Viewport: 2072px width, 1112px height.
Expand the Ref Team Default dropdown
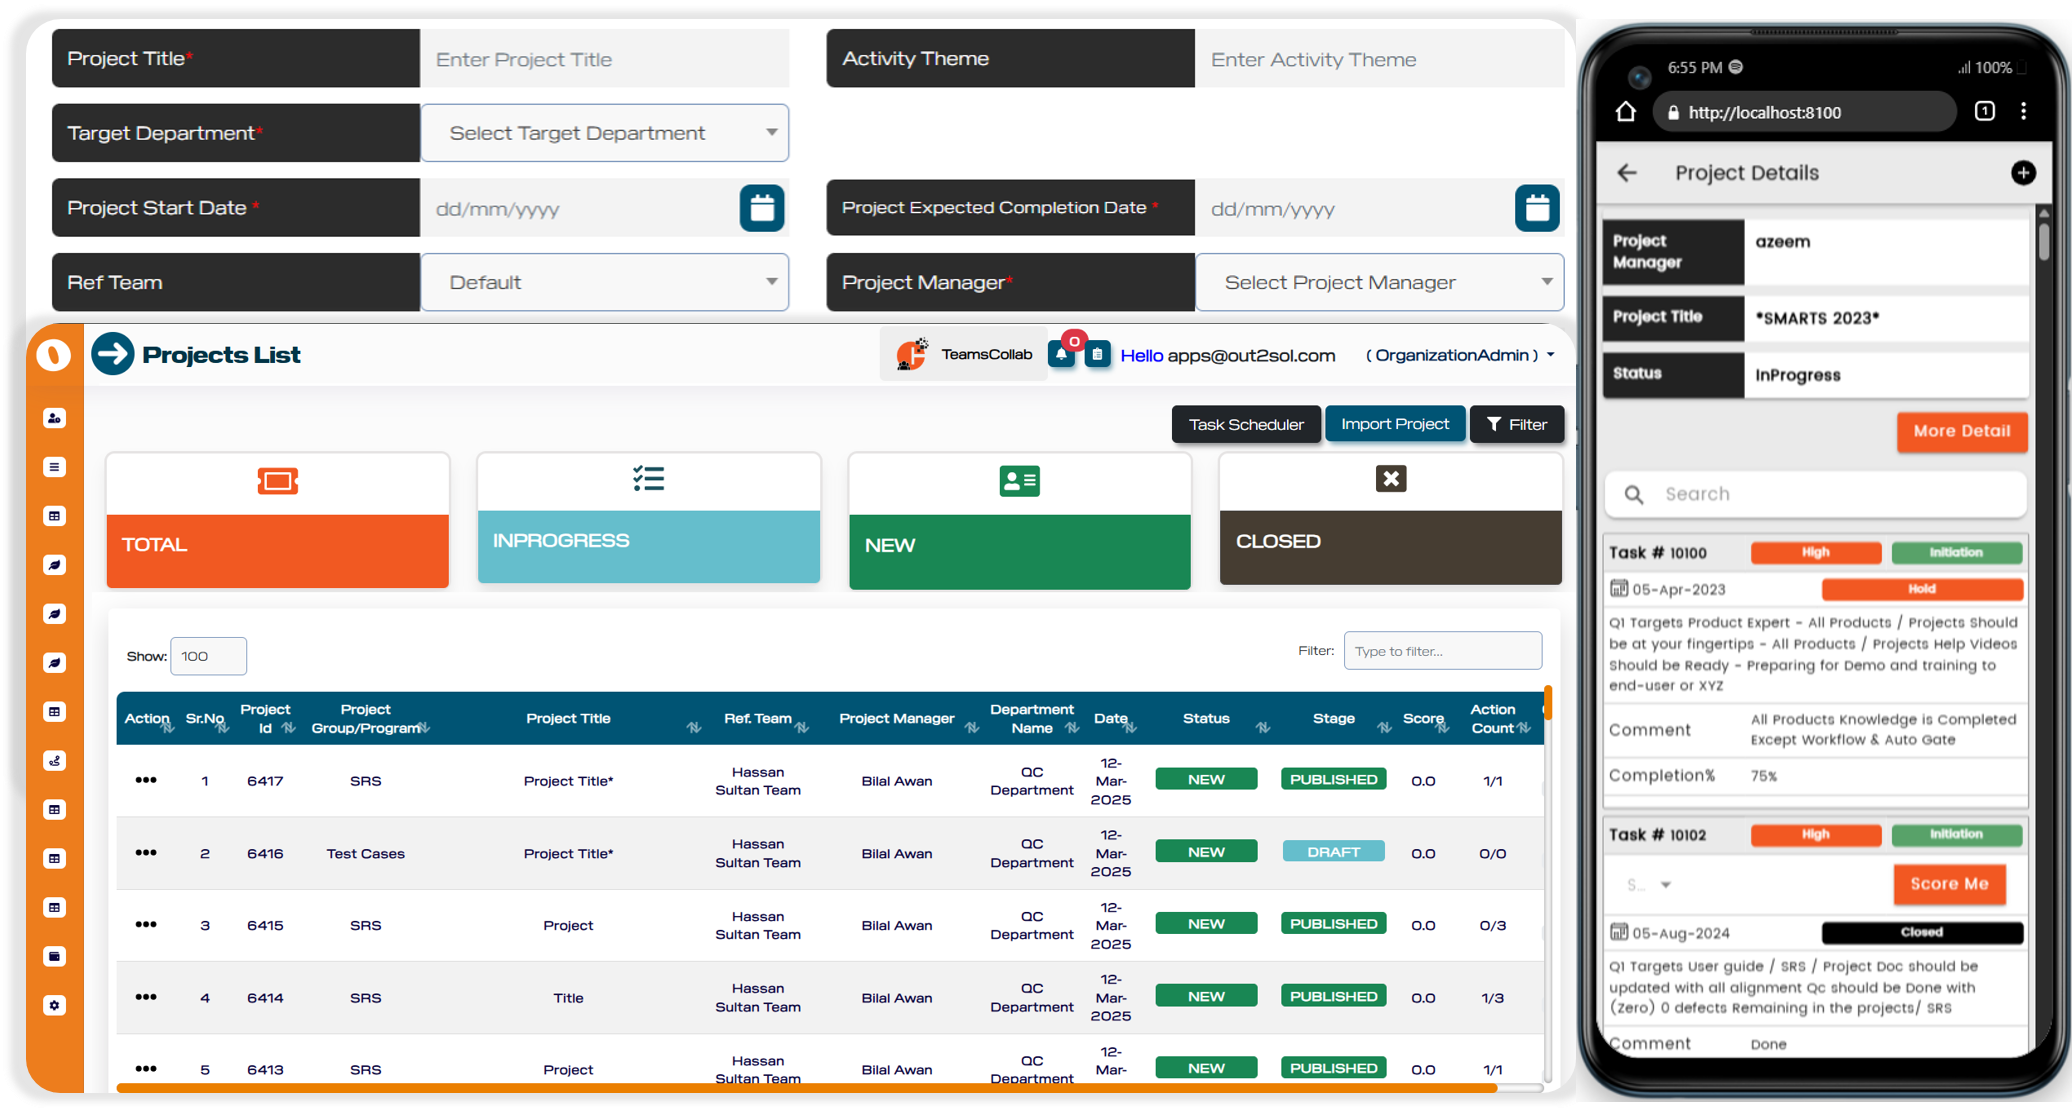(604, 282)
